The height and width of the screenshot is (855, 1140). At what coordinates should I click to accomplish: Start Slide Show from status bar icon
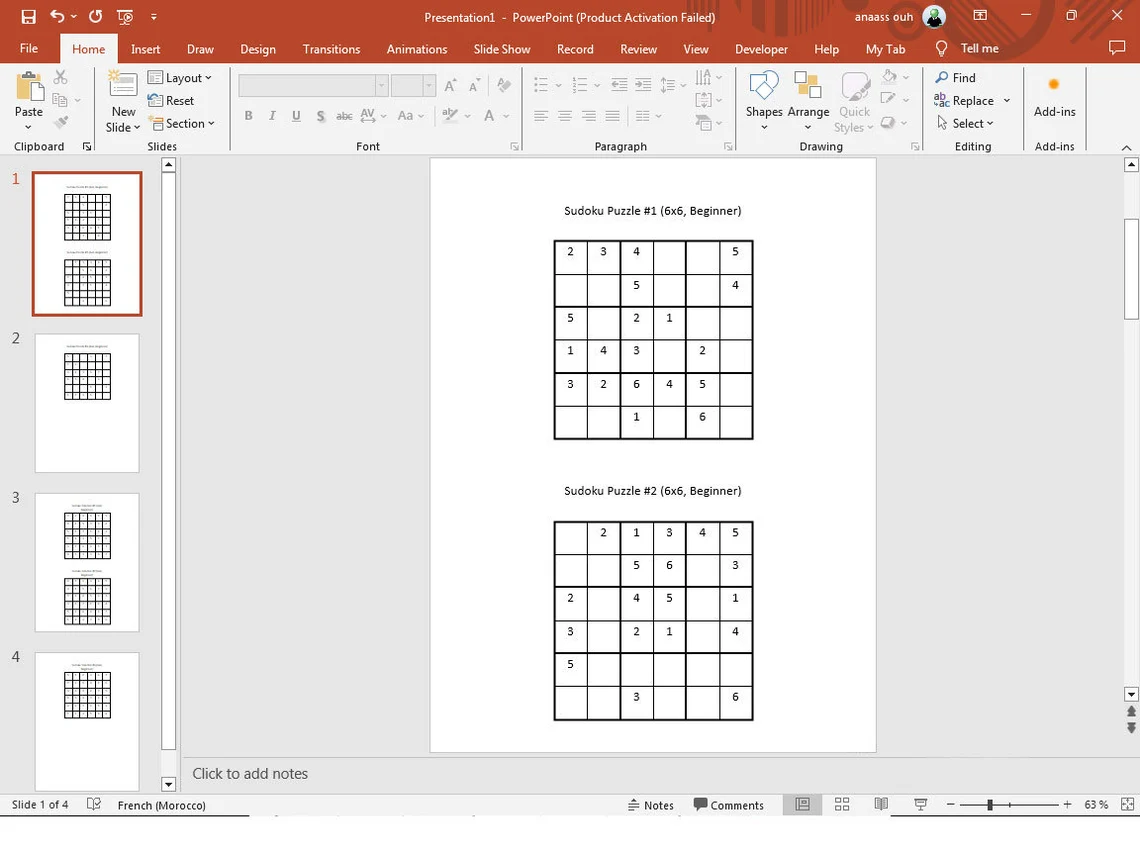920,804
